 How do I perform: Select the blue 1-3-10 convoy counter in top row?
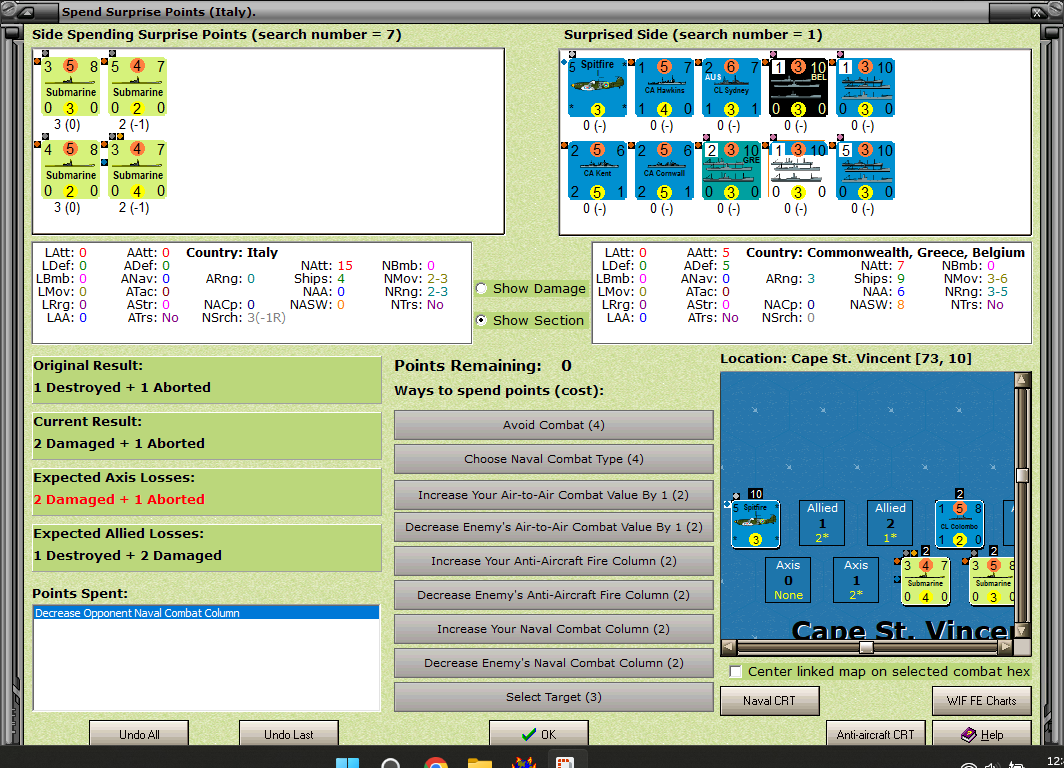tap(865, 87)
